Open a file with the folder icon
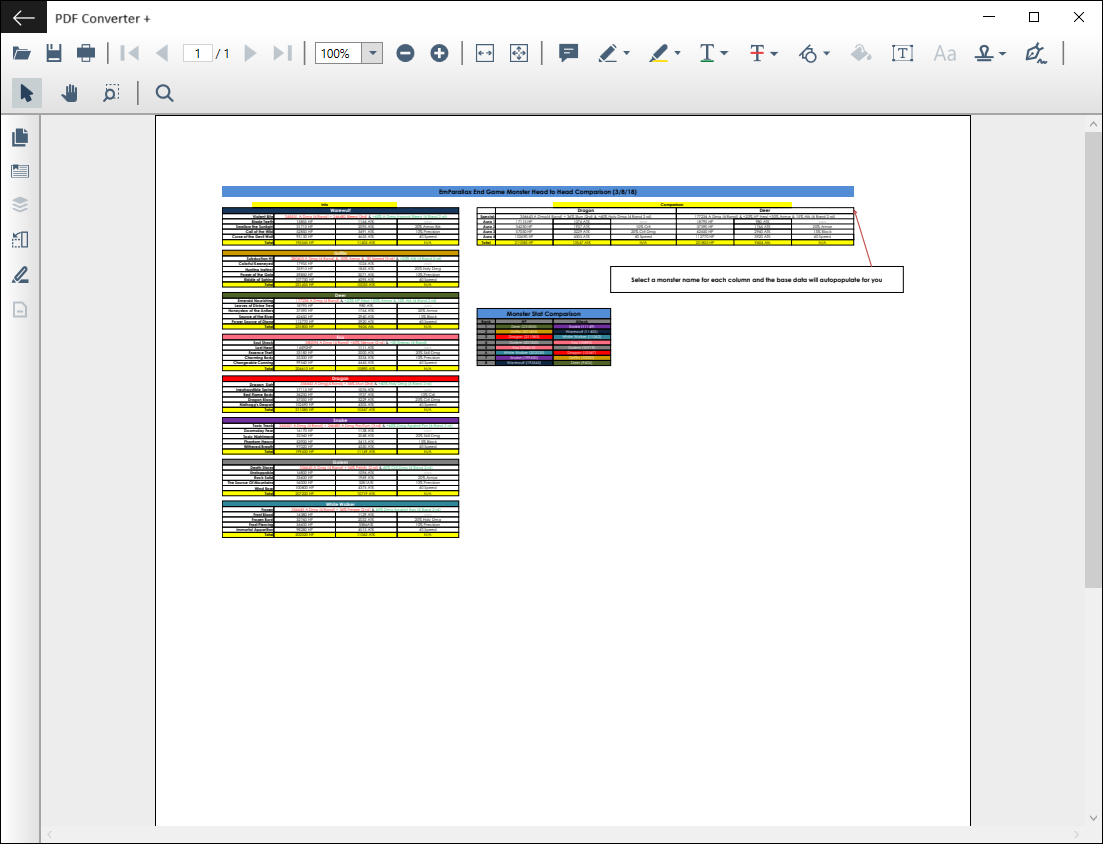The width and height of the screenshot is (1103, 844). pyautogui.click(x=21, y=53)
